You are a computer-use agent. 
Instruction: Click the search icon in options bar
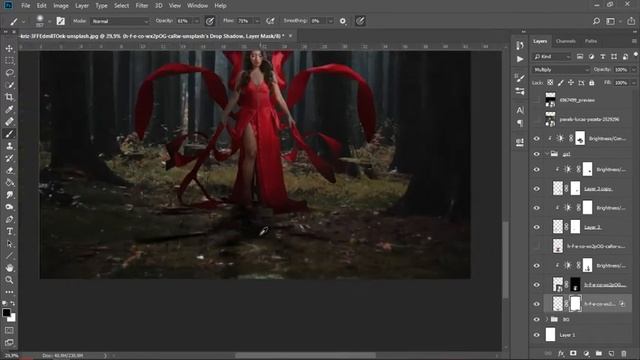[596, 21]
